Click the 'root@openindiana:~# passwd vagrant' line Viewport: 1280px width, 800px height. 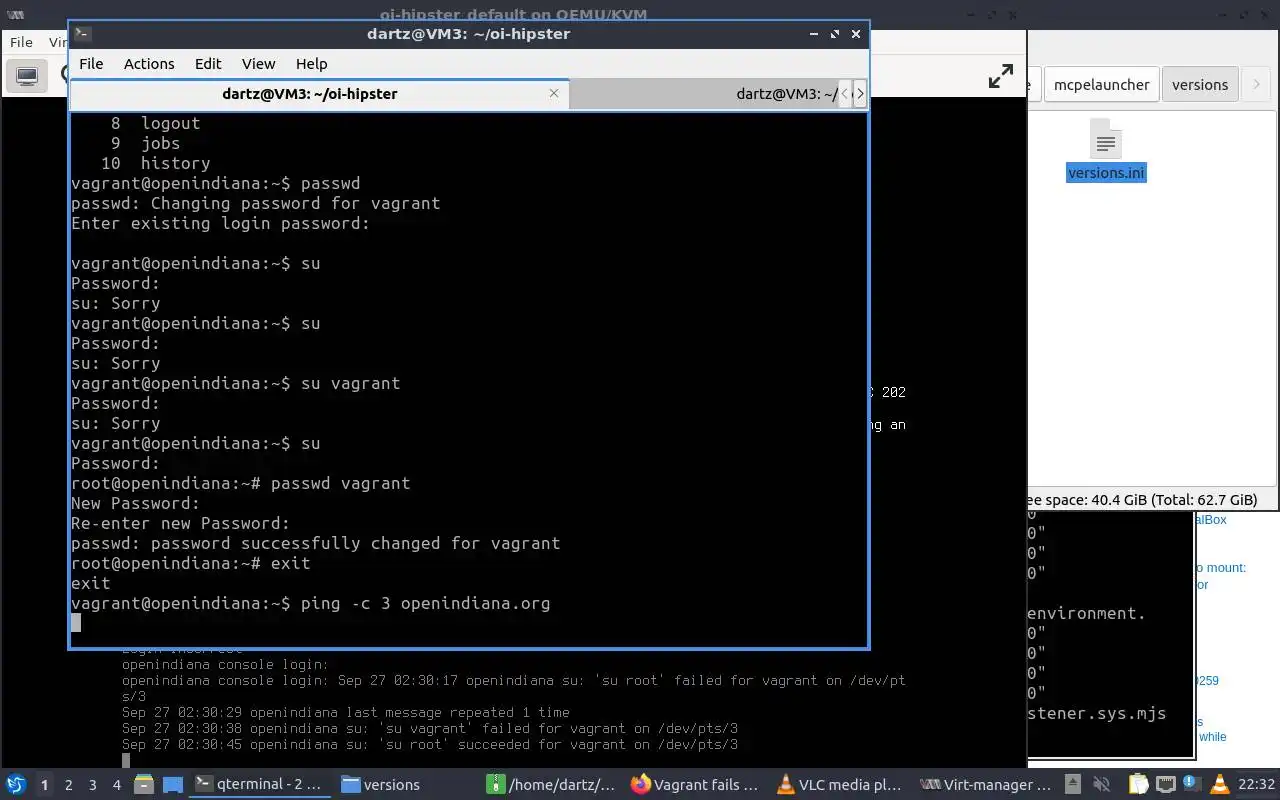241,483
